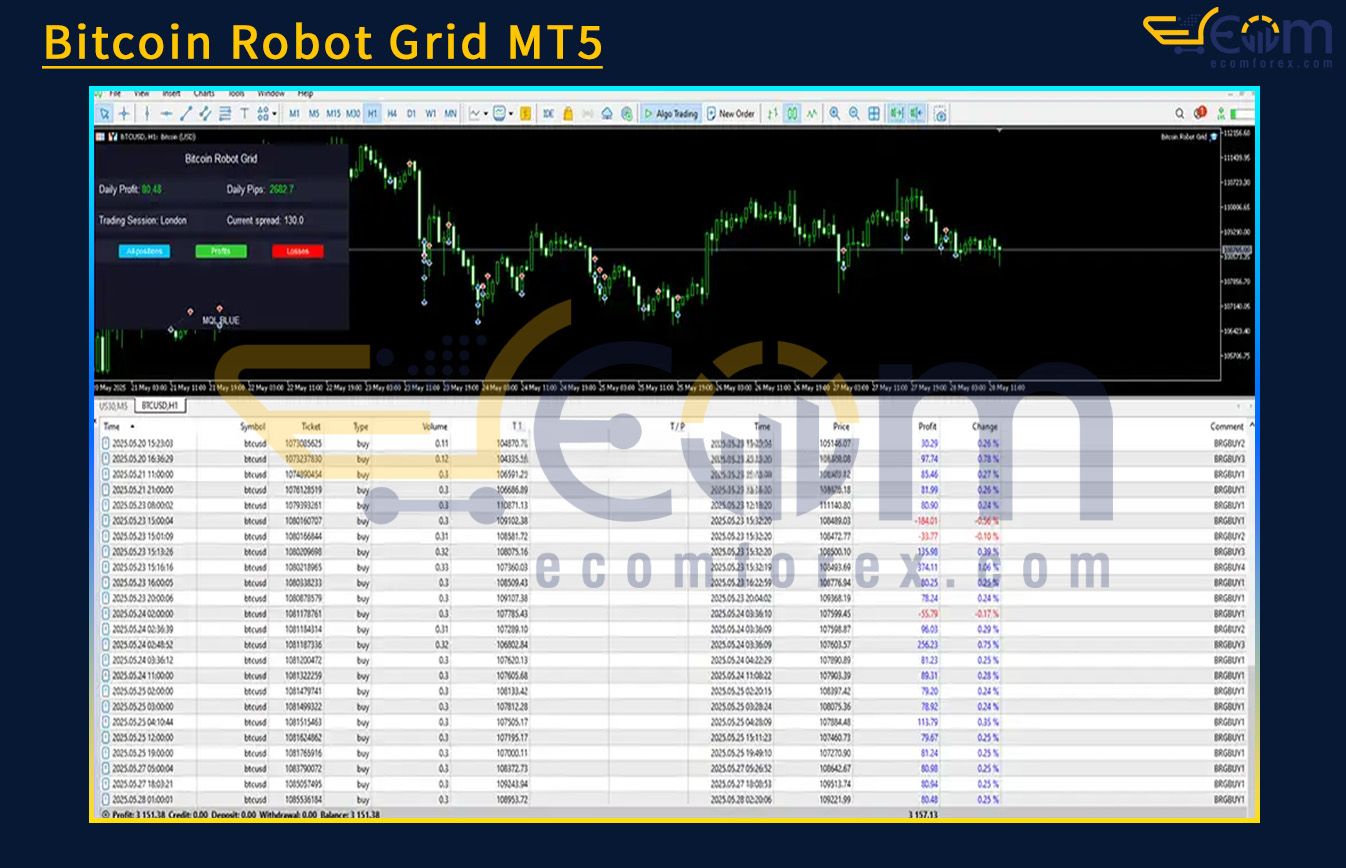
Task: Open the shapes objects dropdown
Action: [x=267, y=114]
